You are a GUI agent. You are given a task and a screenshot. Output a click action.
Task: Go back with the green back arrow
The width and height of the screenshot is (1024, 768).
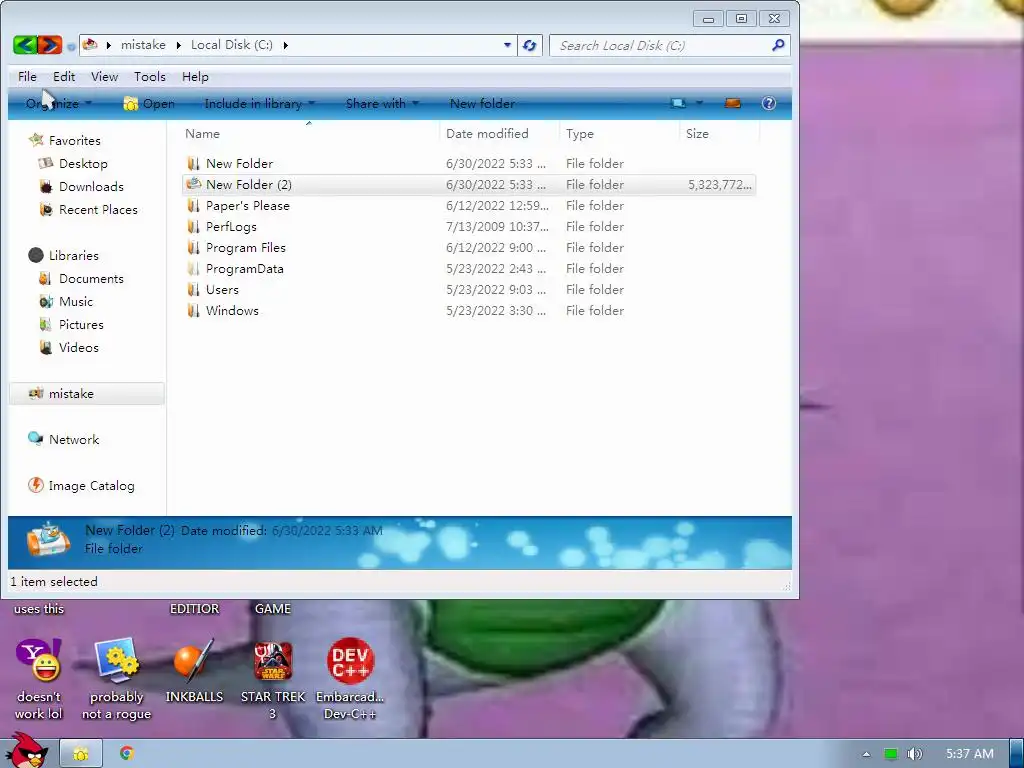[x=25, y=45]
